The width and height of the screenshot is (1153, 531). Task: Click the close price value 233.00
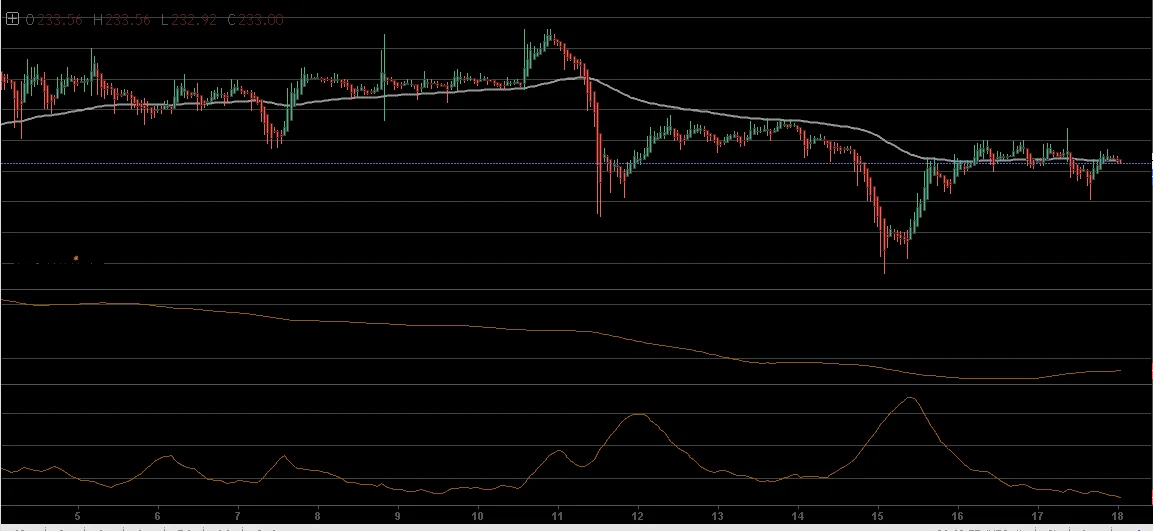coord(261,20)
